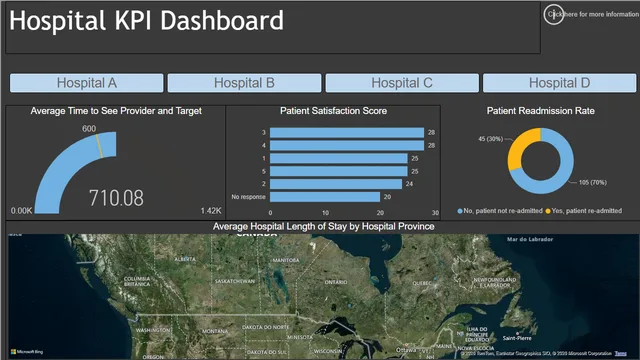This screenshot has height=360, width=640.
Task: Click the blue 'No, patient not re-admitted' legend dot
Action: 460,211
